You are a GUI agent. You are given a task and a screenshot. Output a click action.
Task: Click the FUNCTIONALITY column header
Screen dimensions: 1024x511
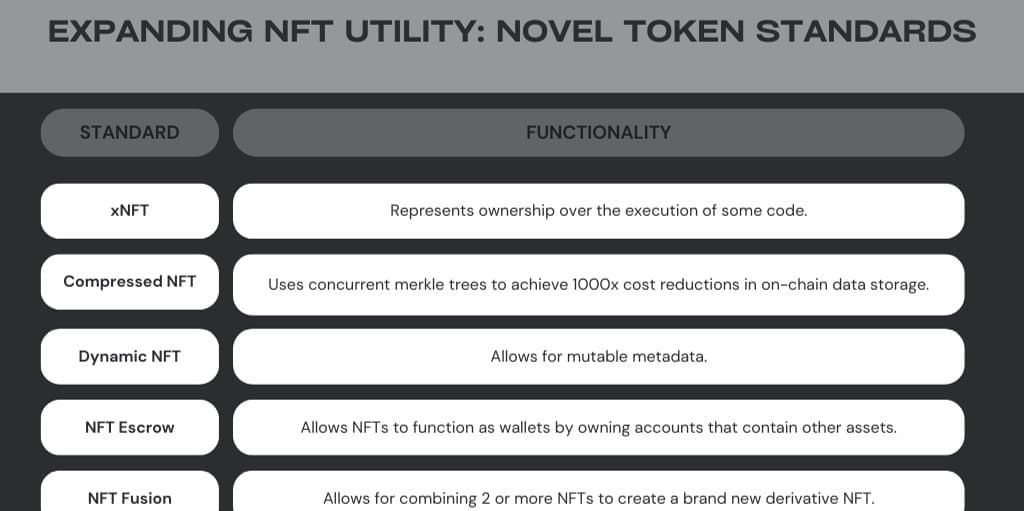(598, 133)
